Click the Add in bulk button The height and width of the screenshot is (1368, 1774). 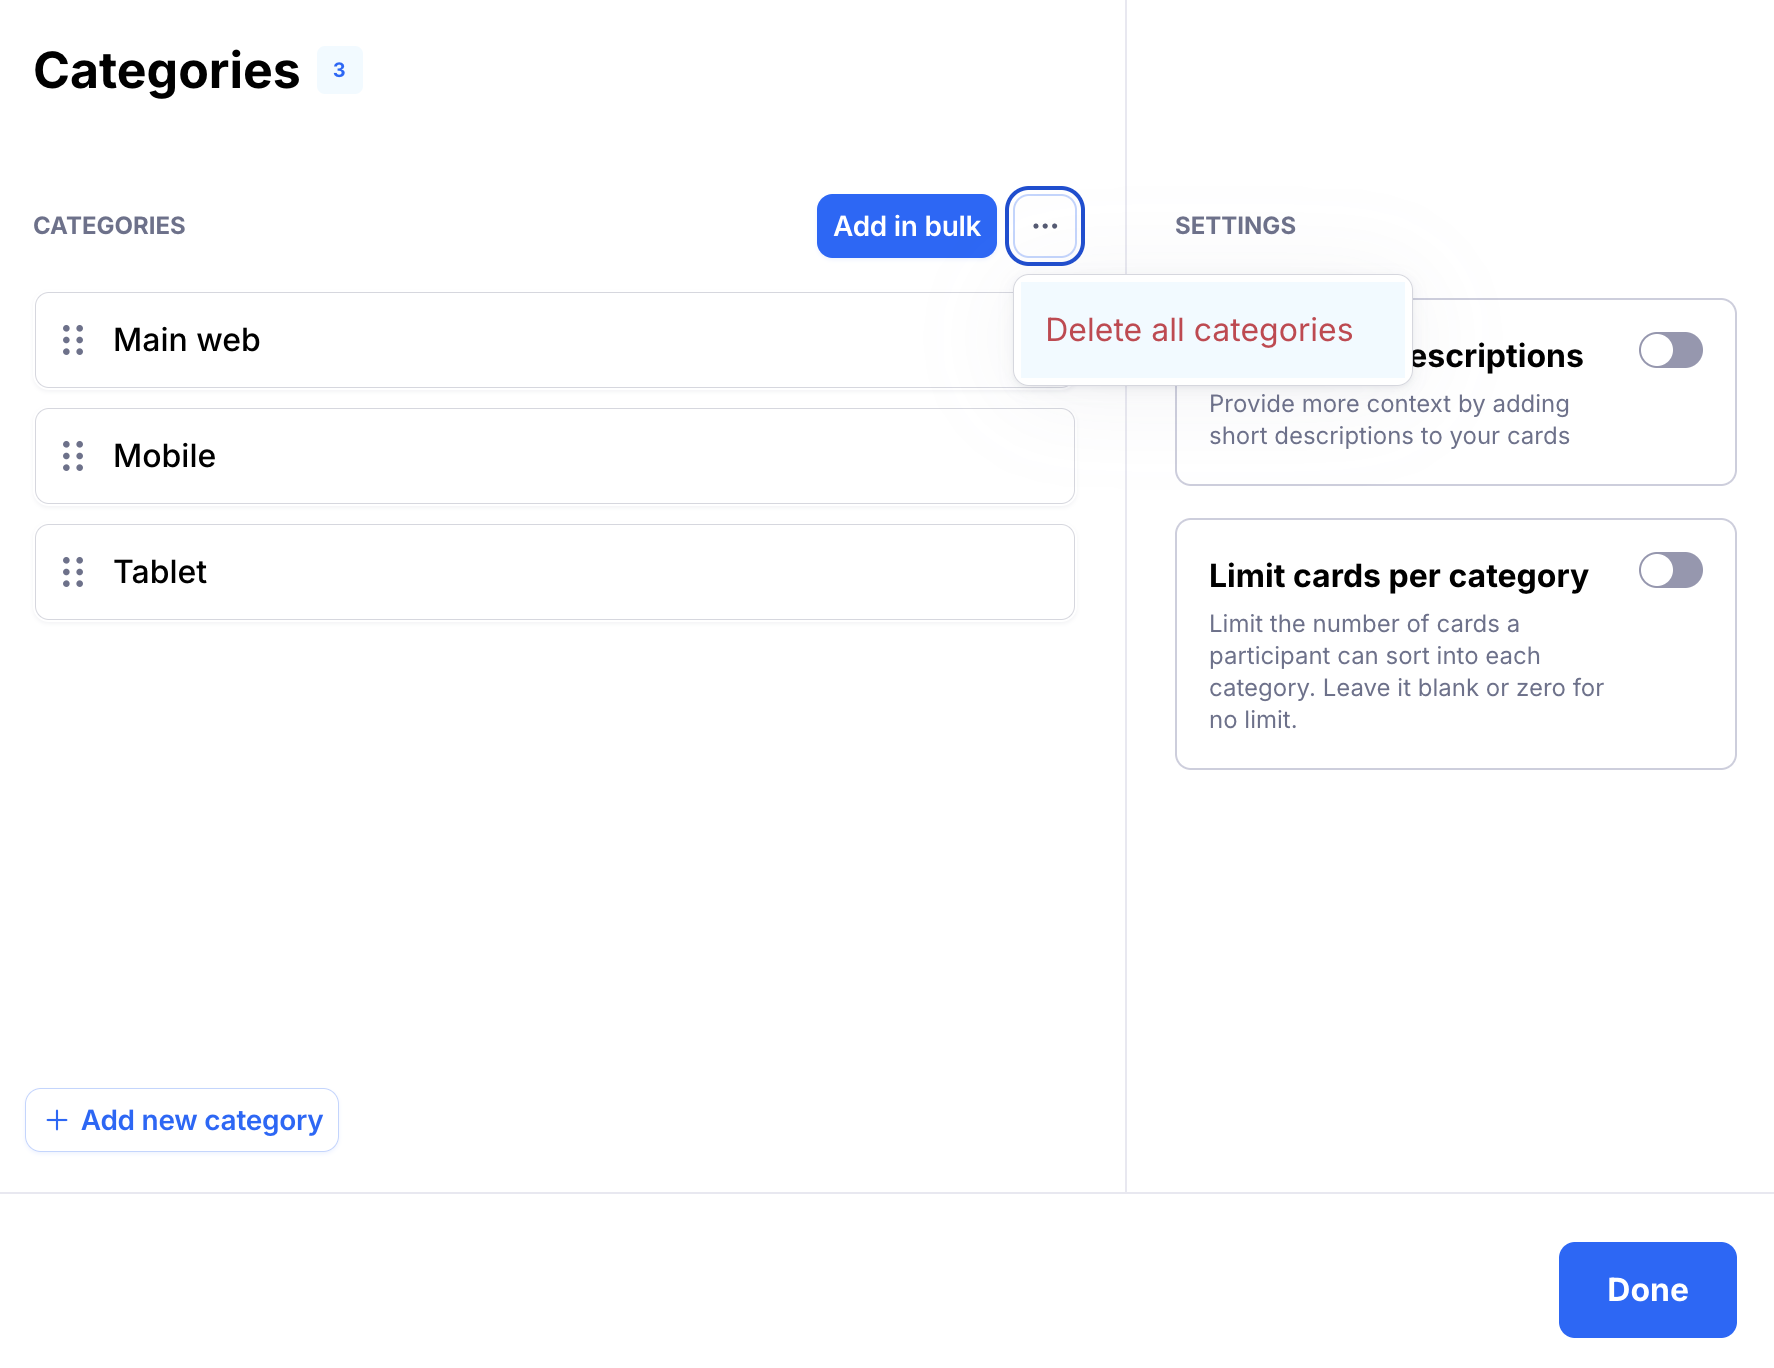pyautogui.click(x=906, y=226)
